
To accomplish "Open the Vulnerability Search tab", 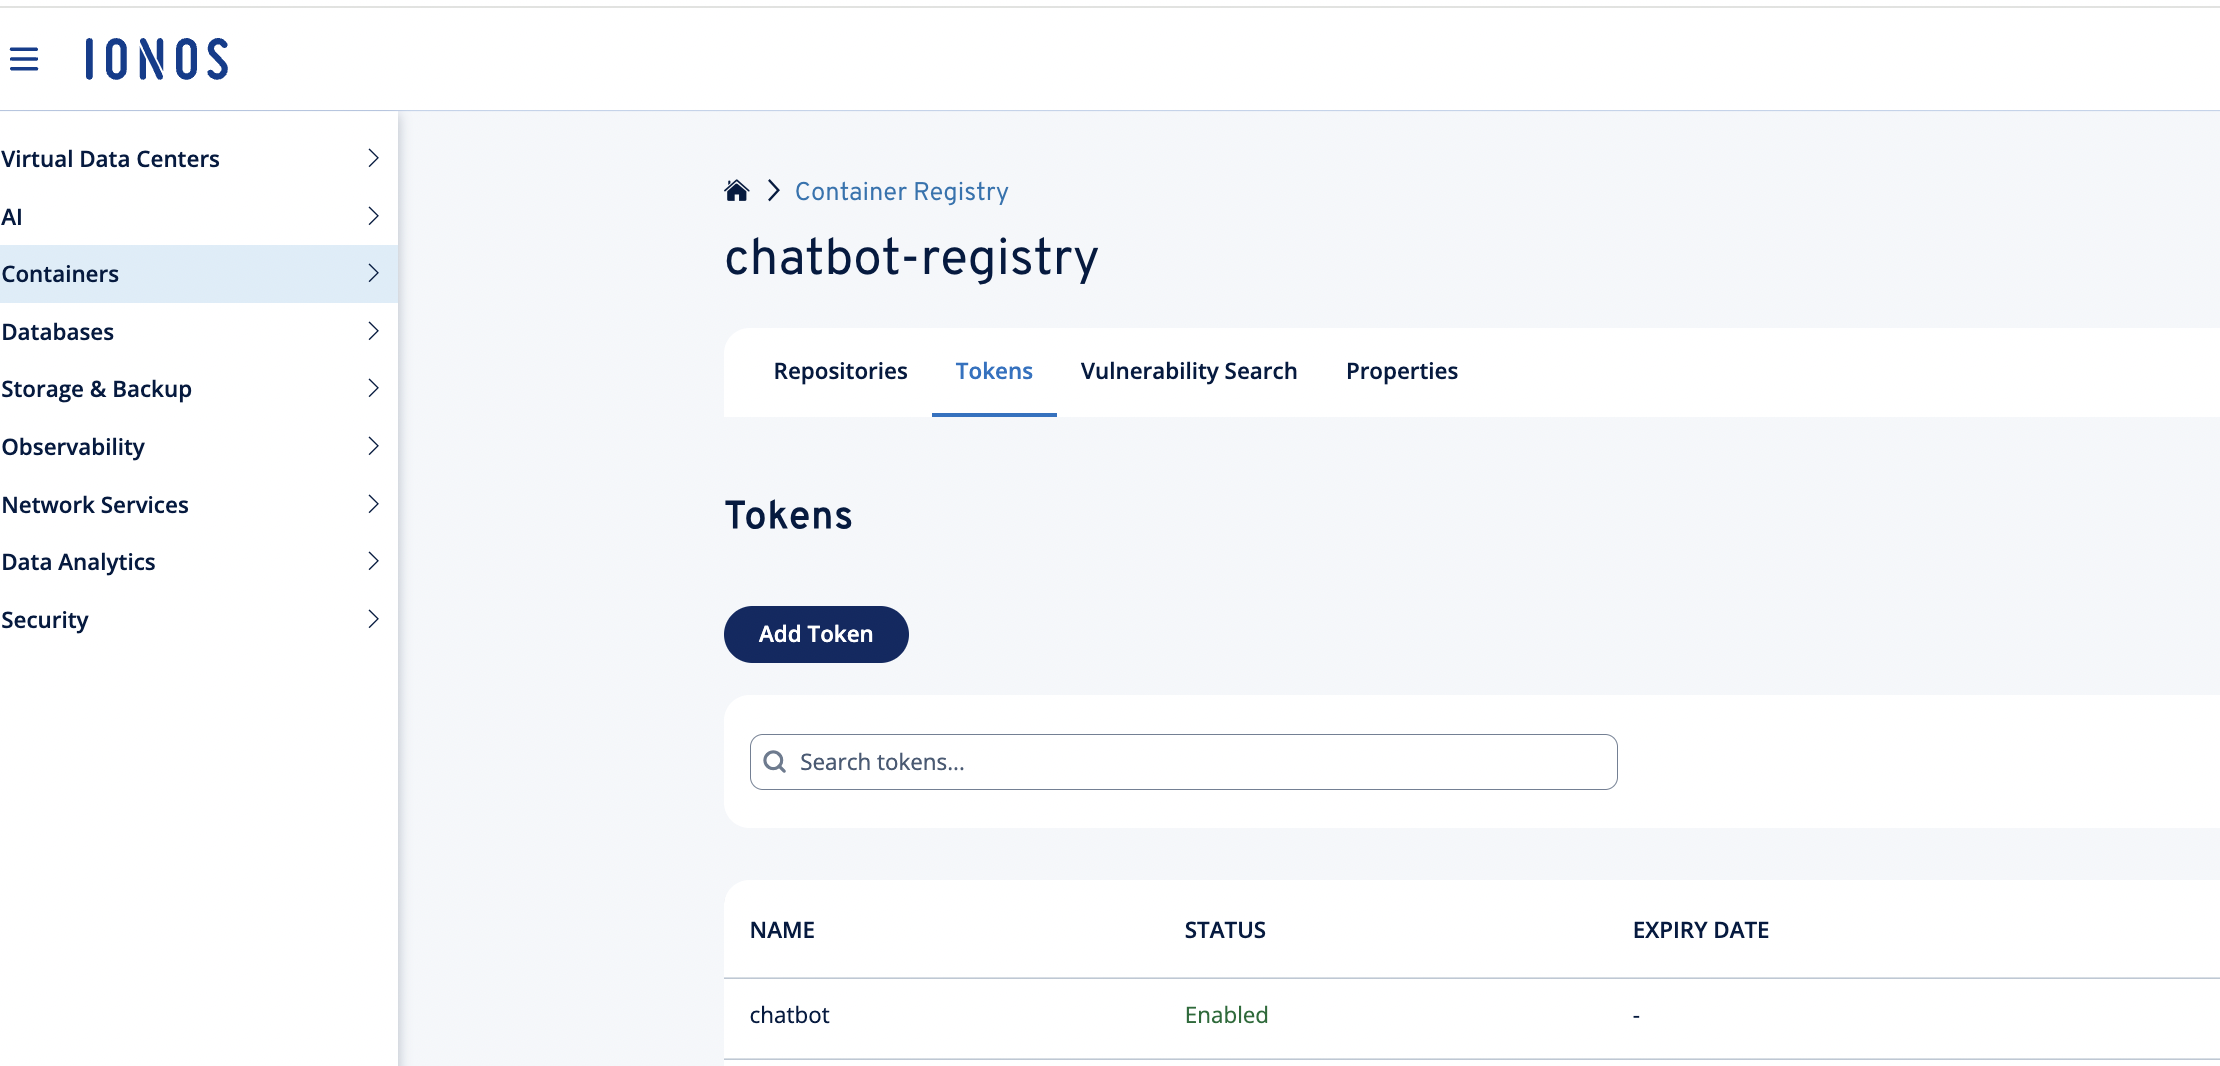I will coord(1188,371).
